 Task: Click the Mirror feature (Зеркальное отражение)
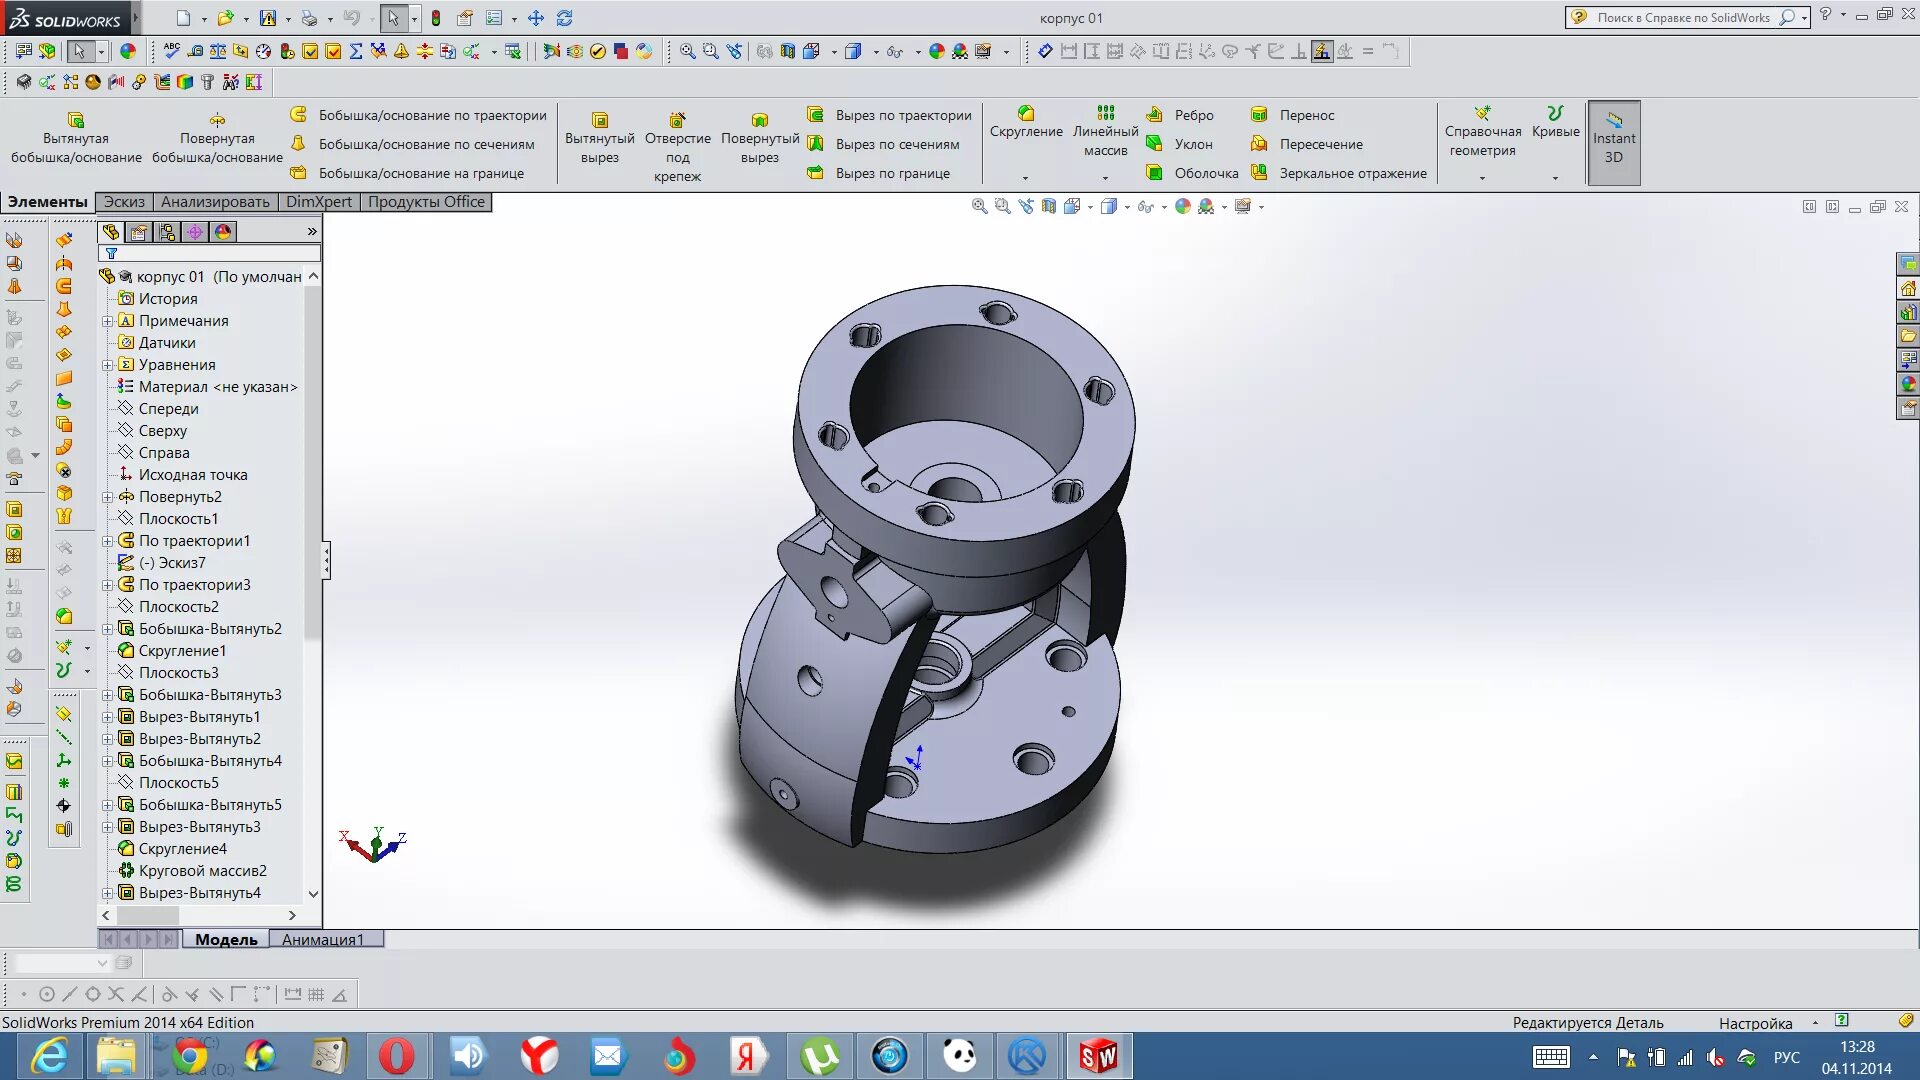tap(1259, 173)
